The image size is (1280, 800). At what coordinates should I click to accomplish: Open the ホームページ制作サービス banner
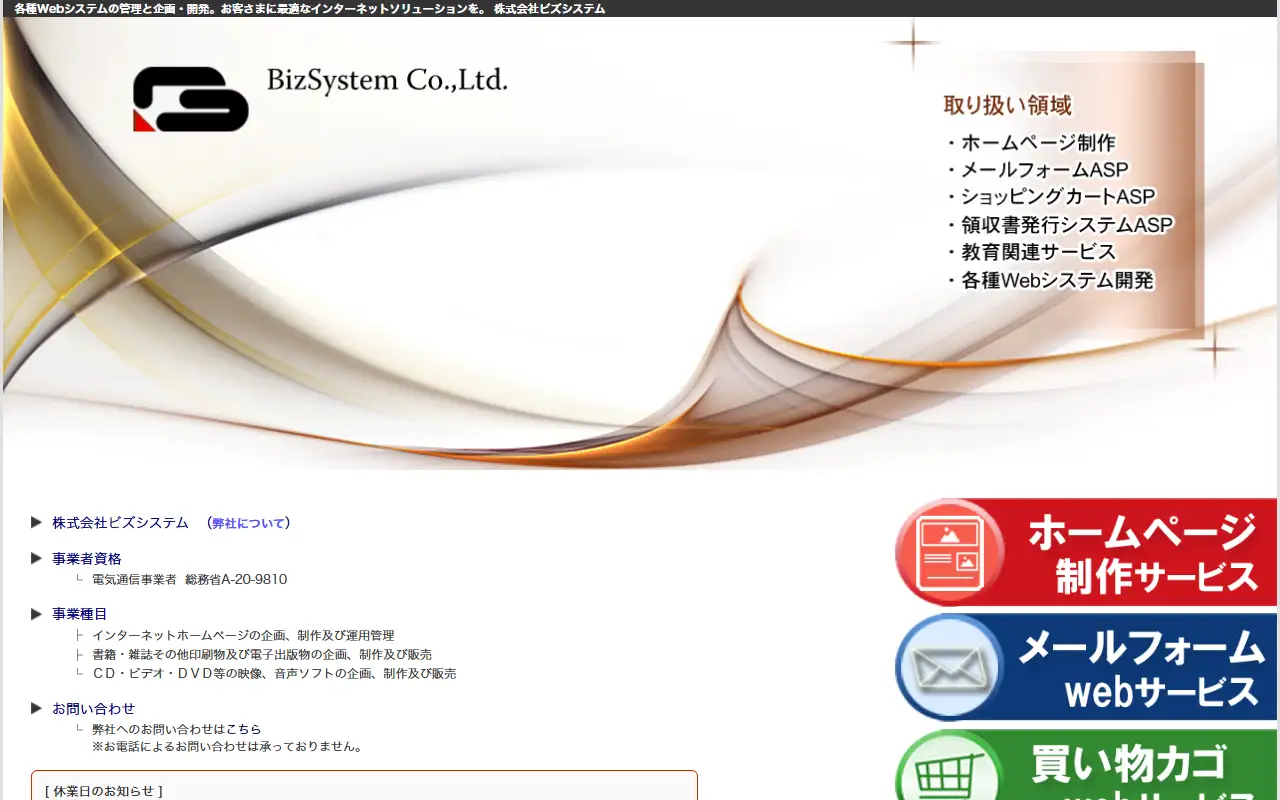(x=1087, y=552)
